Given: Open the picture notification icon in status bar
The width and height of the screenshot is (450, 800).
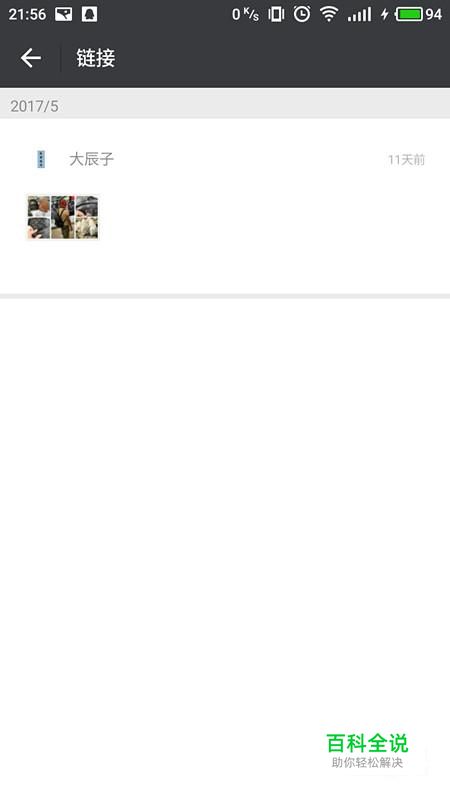Looking at the screenshot, I should [x=64, y=14].
